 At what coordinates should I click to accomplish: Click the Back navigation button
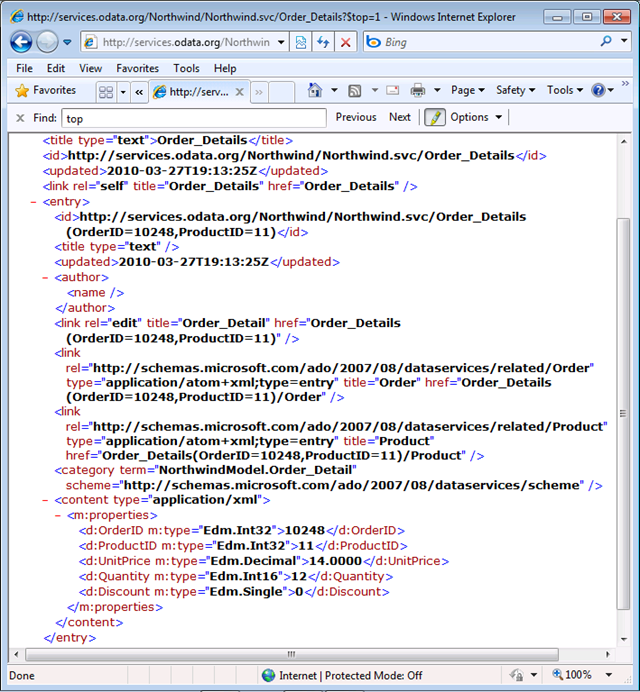(x=21, y=42)
